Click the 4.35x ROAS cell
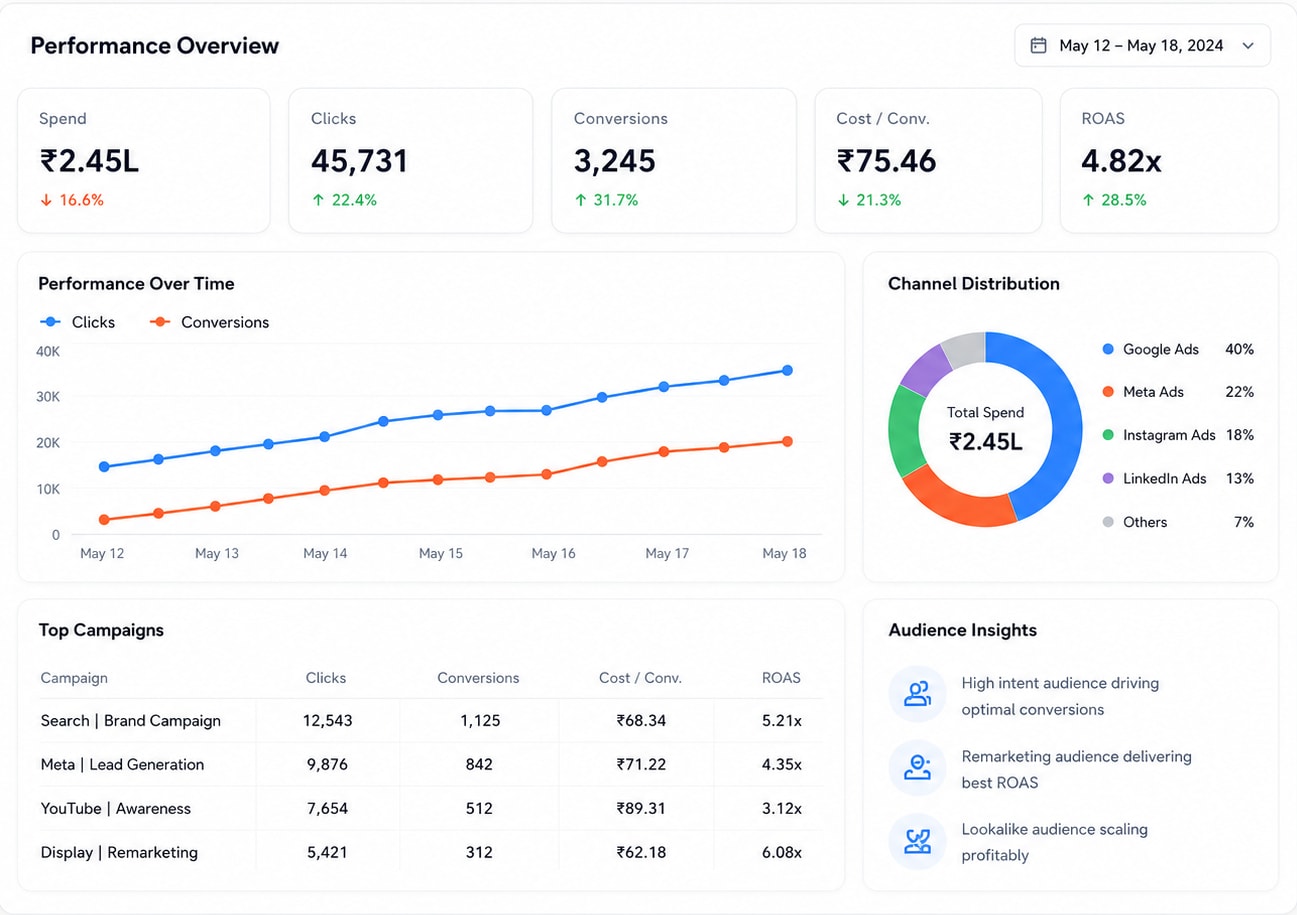Viewport: 1297px width, 915px height. (781, 765)
